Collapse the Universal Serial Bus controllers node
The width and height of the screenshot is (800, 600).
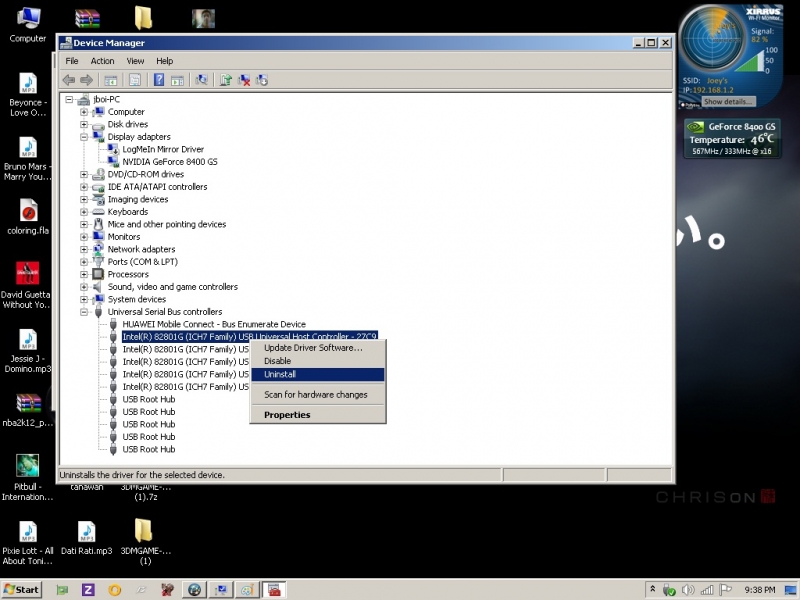(85, 312)
